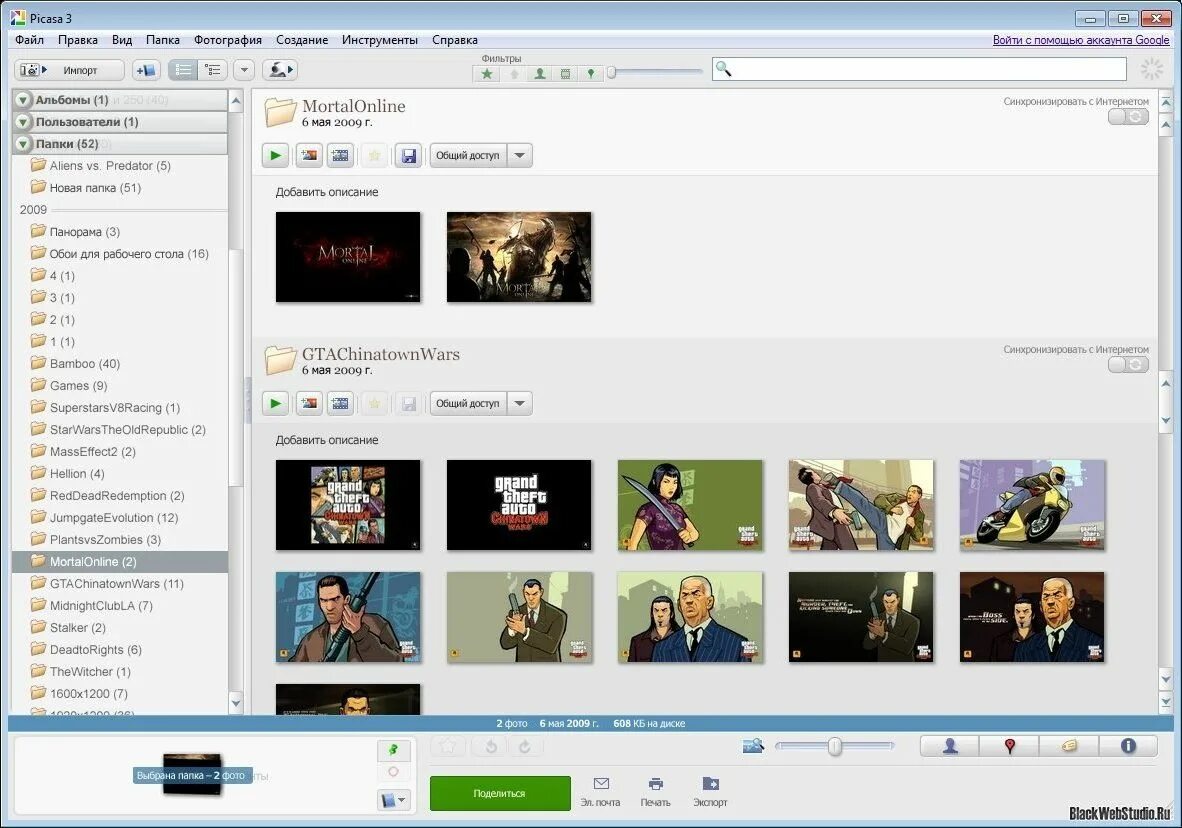Image resolution: width=1182 pixels, height=828 pixels.
Task: Open the Вид menu
Action: 122,40
